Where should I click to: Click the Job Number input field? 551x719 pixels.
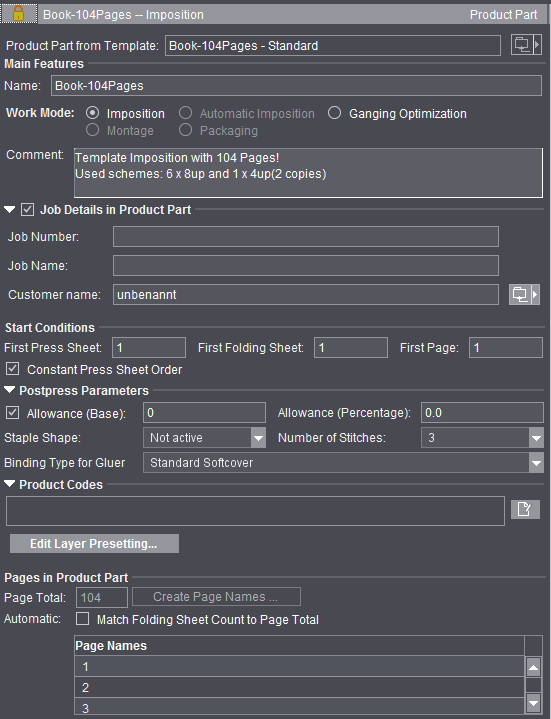[x=306, y=237]
